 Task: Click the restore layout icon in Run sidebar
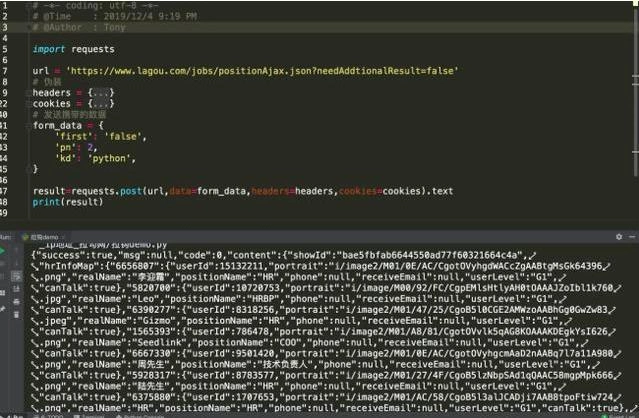pyautogui.click(x=2, y=293)
